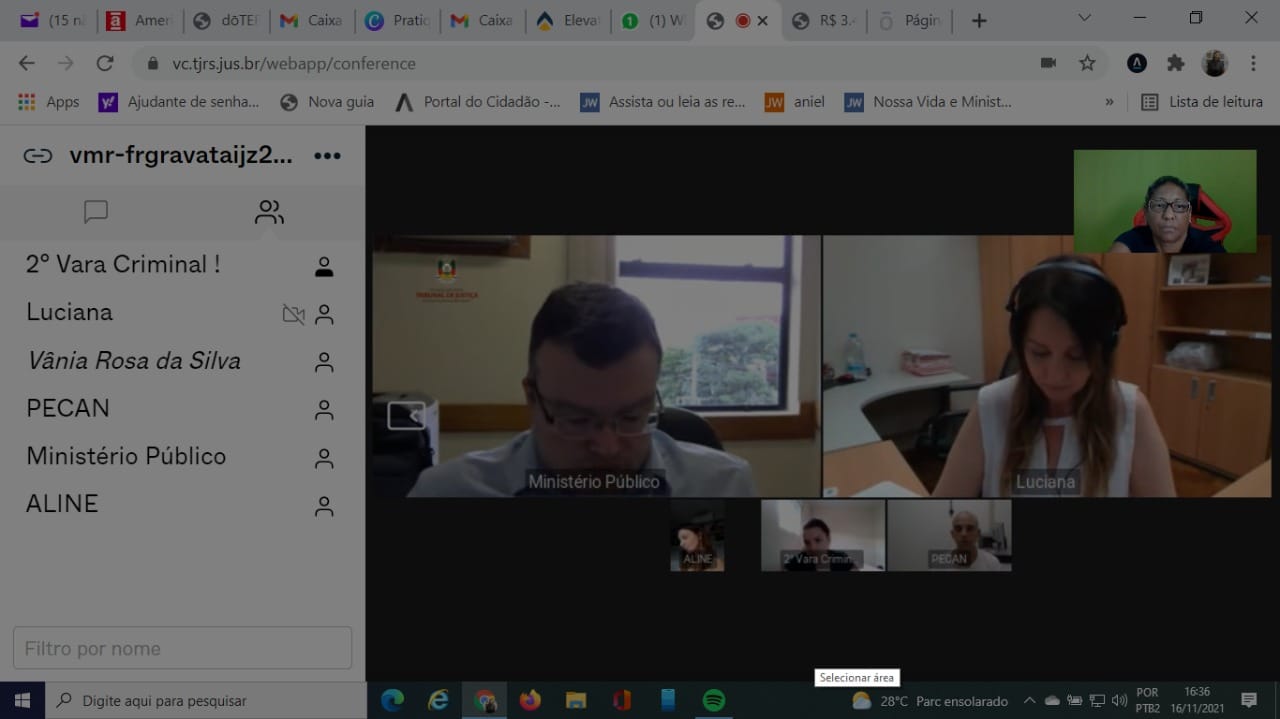Select the person icon beside PECAN
This screenshot has height=719, width=1280.
[x=324, y=410]
